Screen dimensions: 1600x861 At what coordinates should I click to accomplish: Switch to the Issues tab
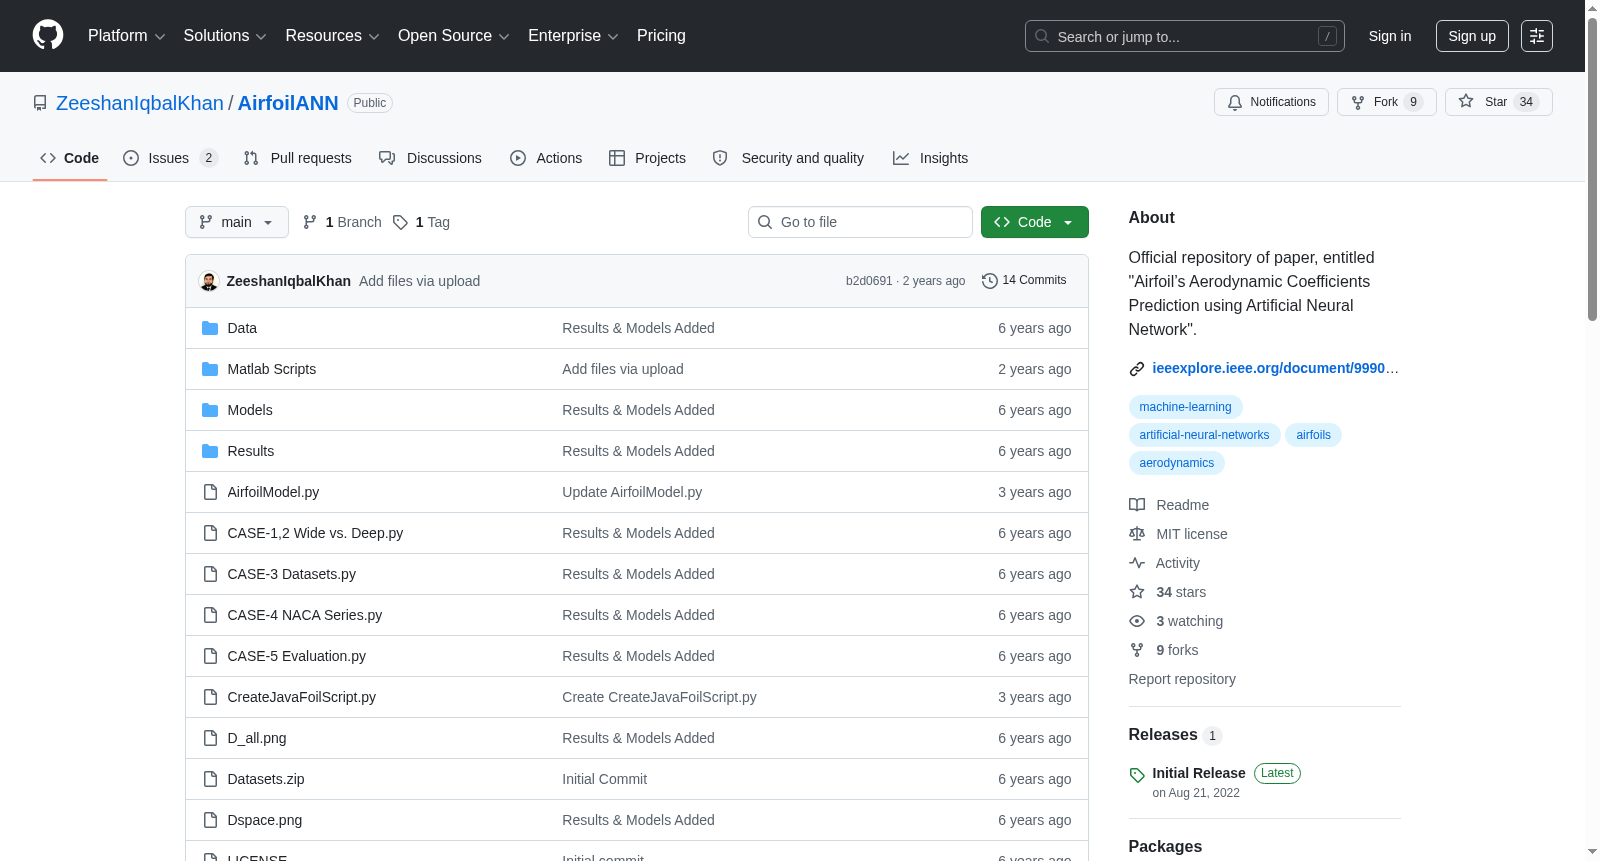[x=169, y=158]
